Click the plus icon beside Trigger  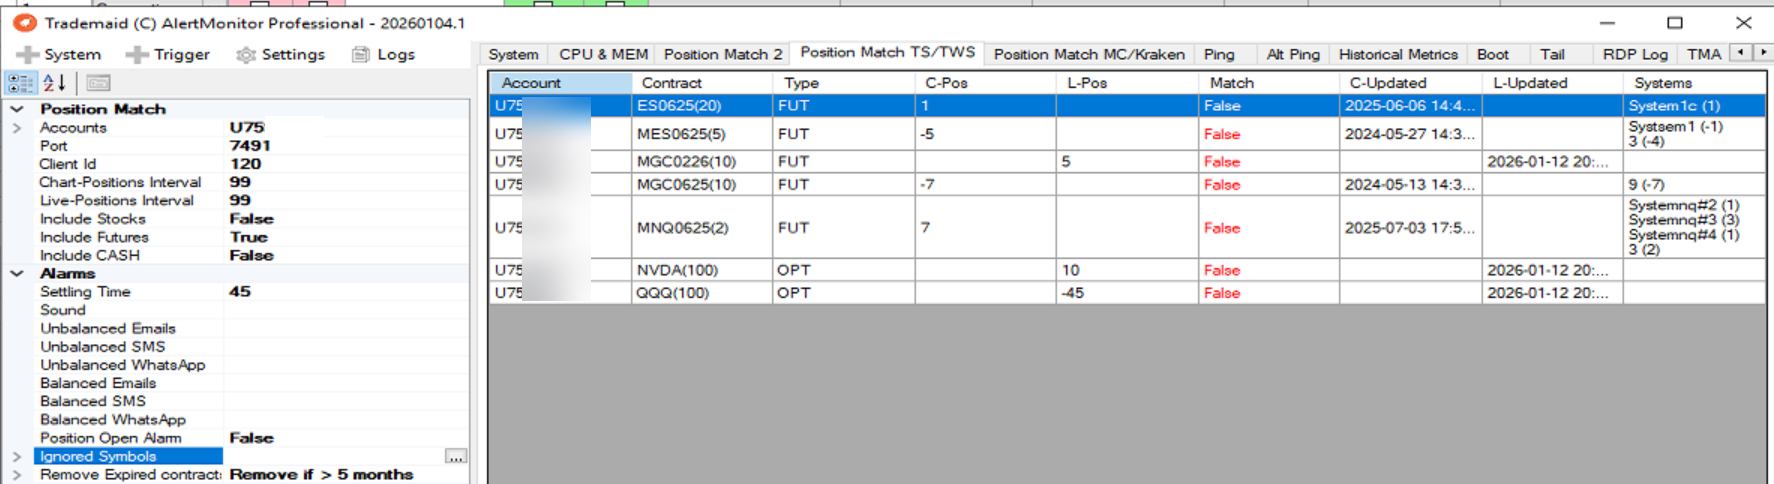click(x=137, y=55)
